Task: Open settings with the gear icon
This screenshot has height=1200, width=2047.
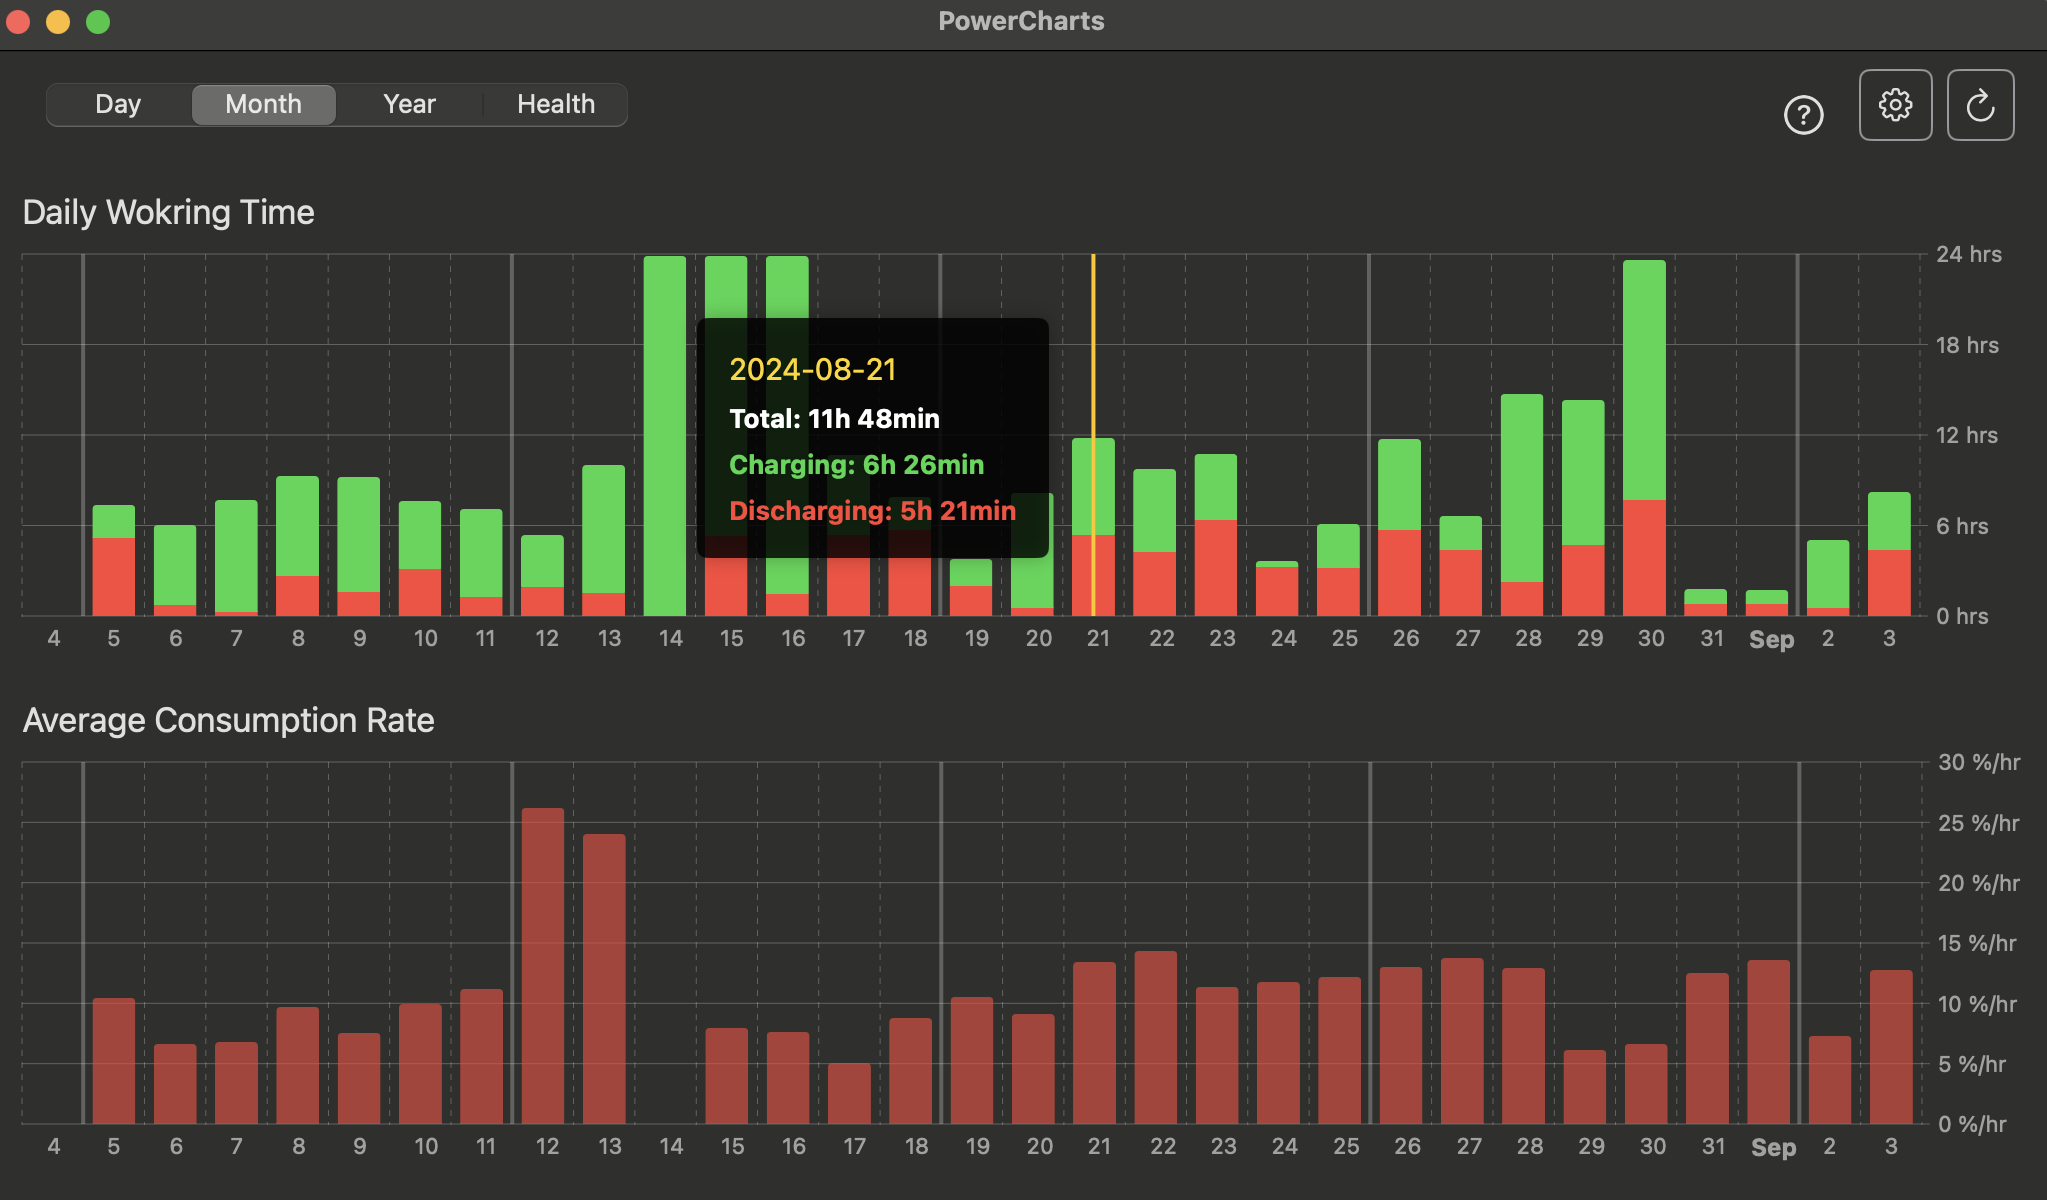Action: point(1895,105)
